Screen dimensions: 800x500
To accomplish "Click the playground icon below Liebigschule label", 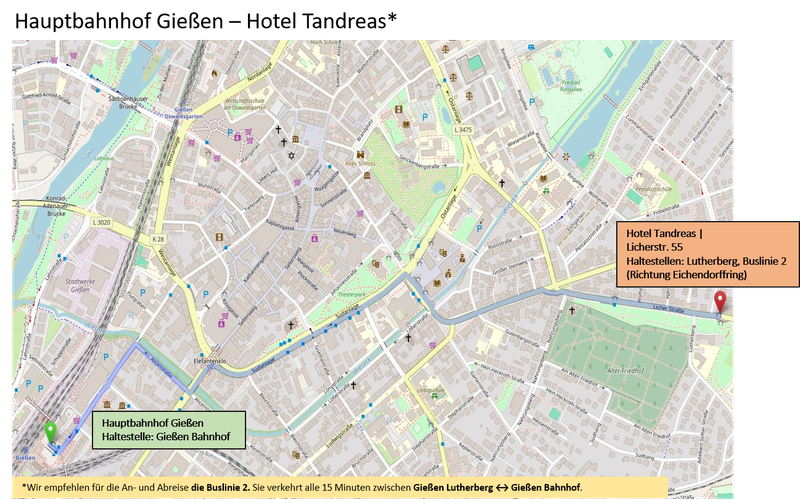I will coord(434,394).
